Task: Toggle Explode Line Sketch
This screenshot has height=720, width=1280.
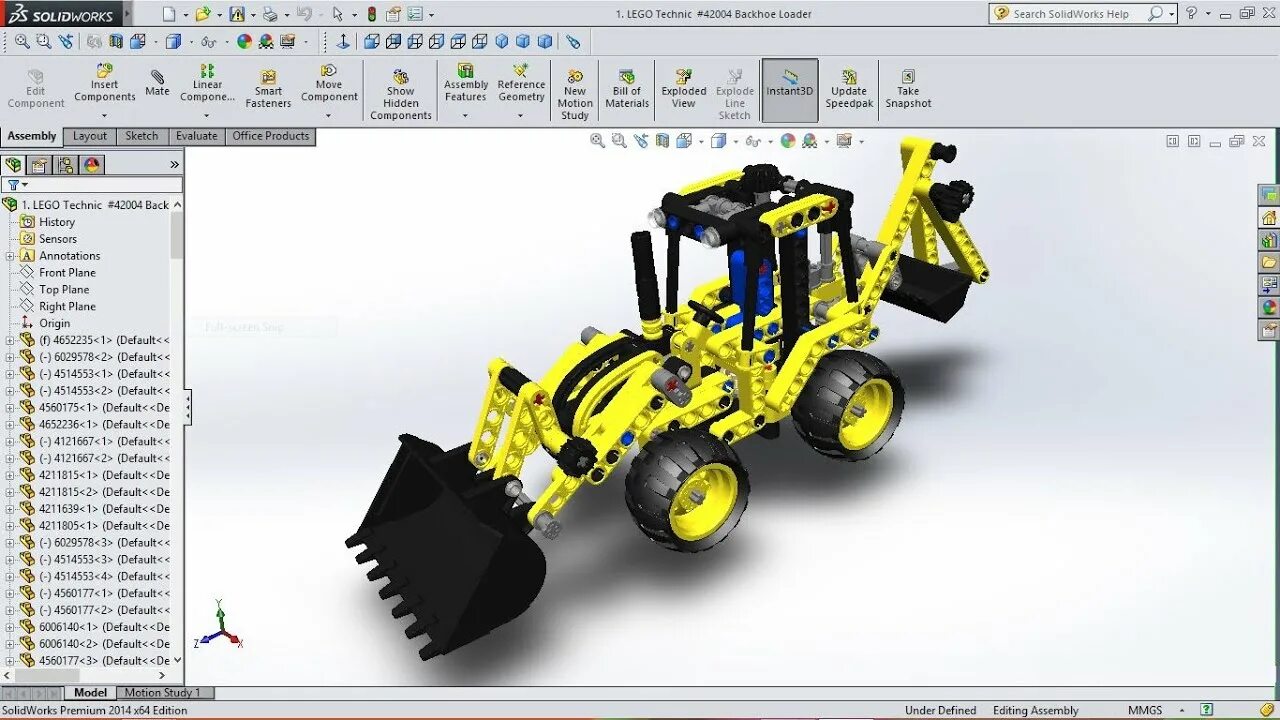Action: [x=734, y=95]
